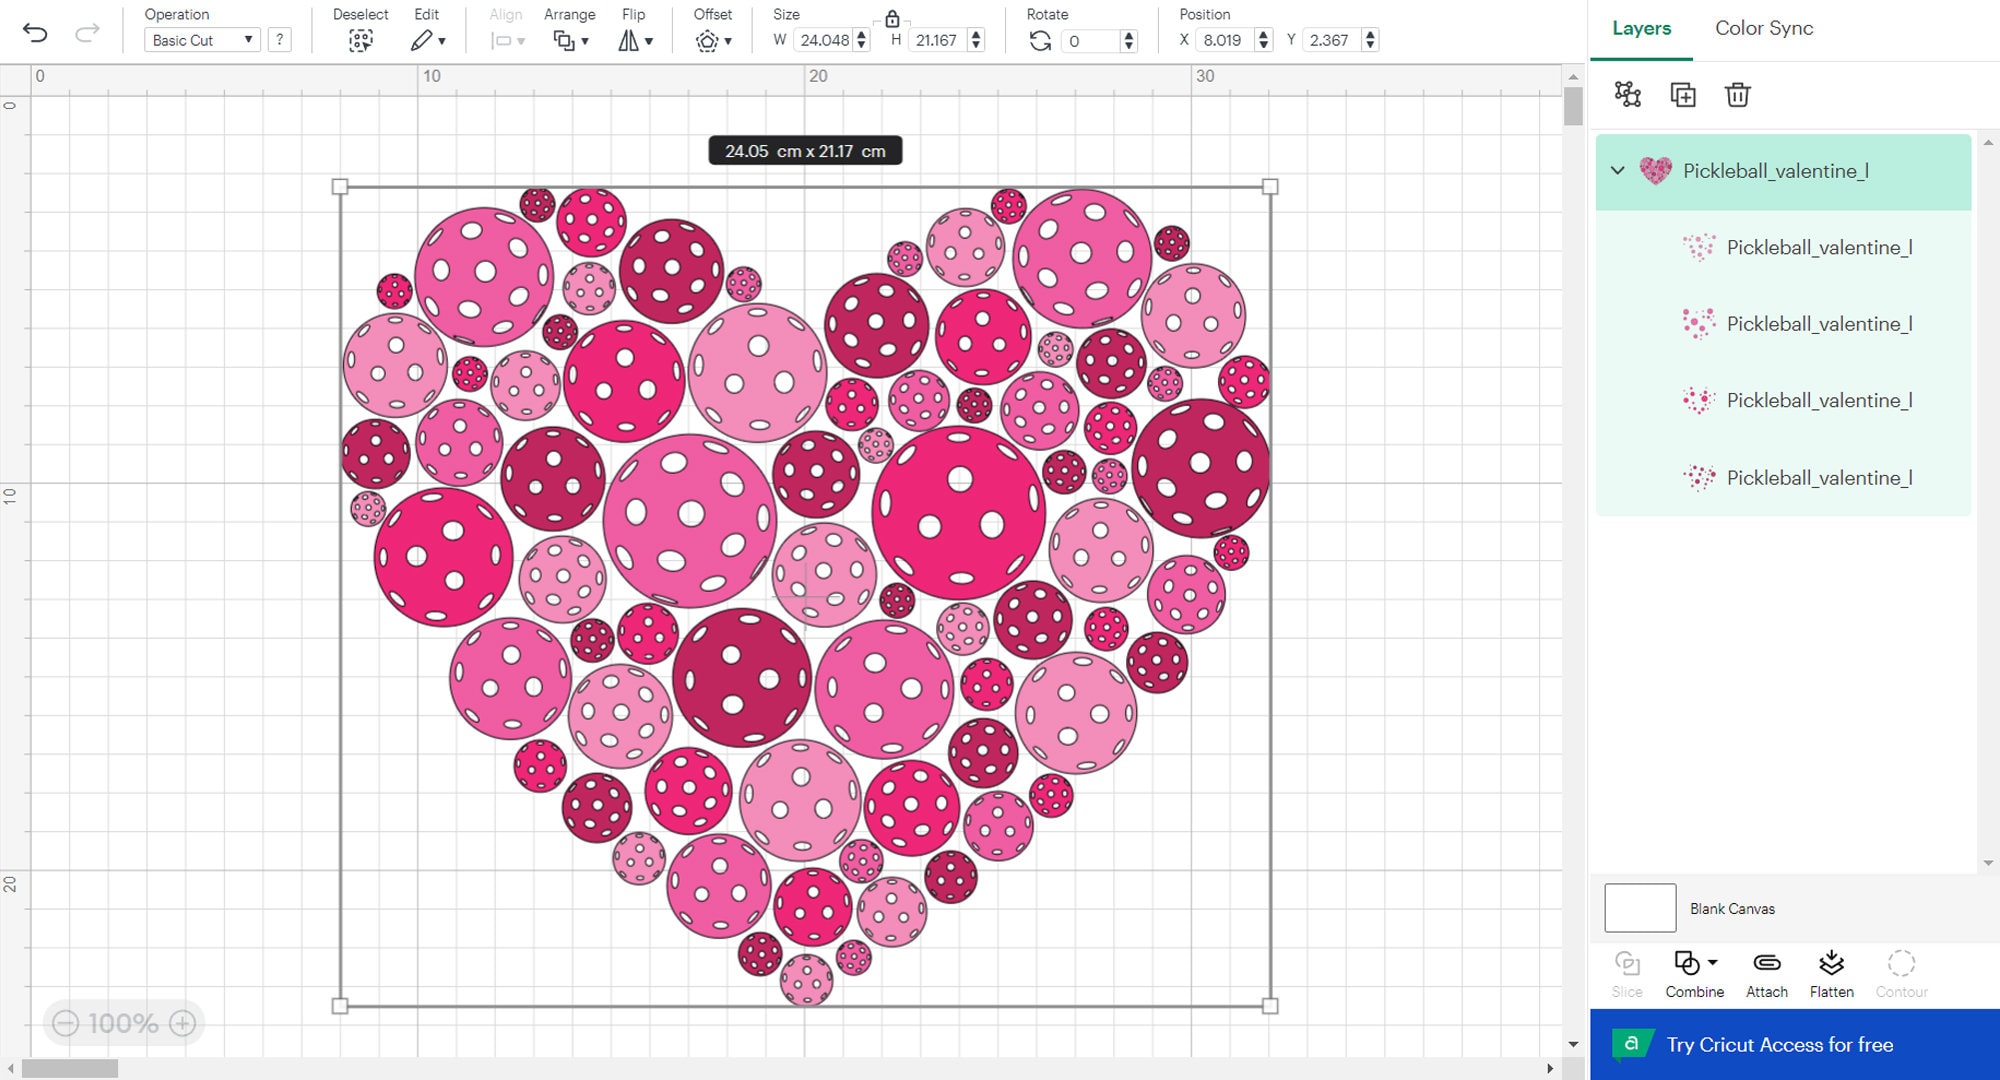Image resolution: width=2000 pixels, height=1080 pixels.
Task: Toggle the size aspect ratio lock
Action: tap(891, 18)
